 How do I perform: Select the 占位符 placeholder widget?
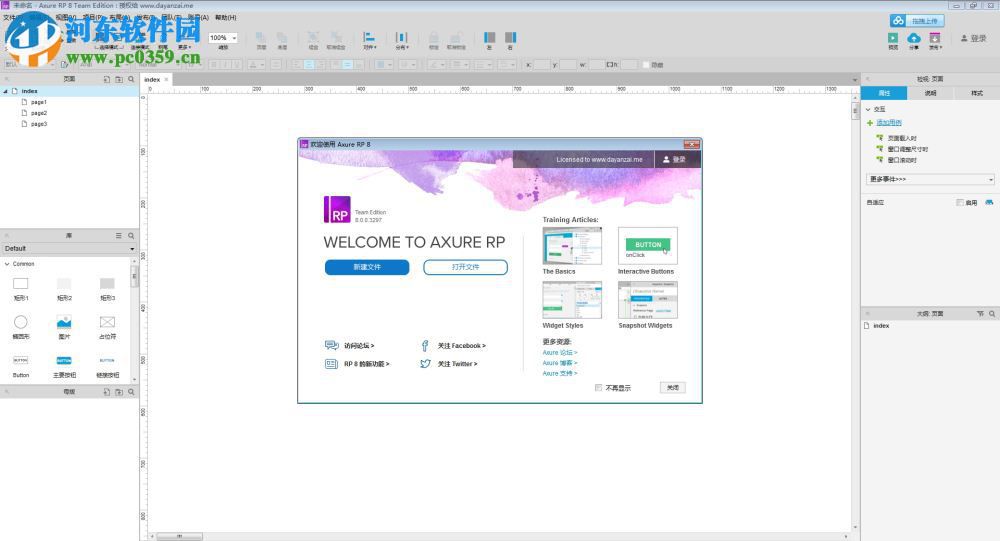point(107,322)
